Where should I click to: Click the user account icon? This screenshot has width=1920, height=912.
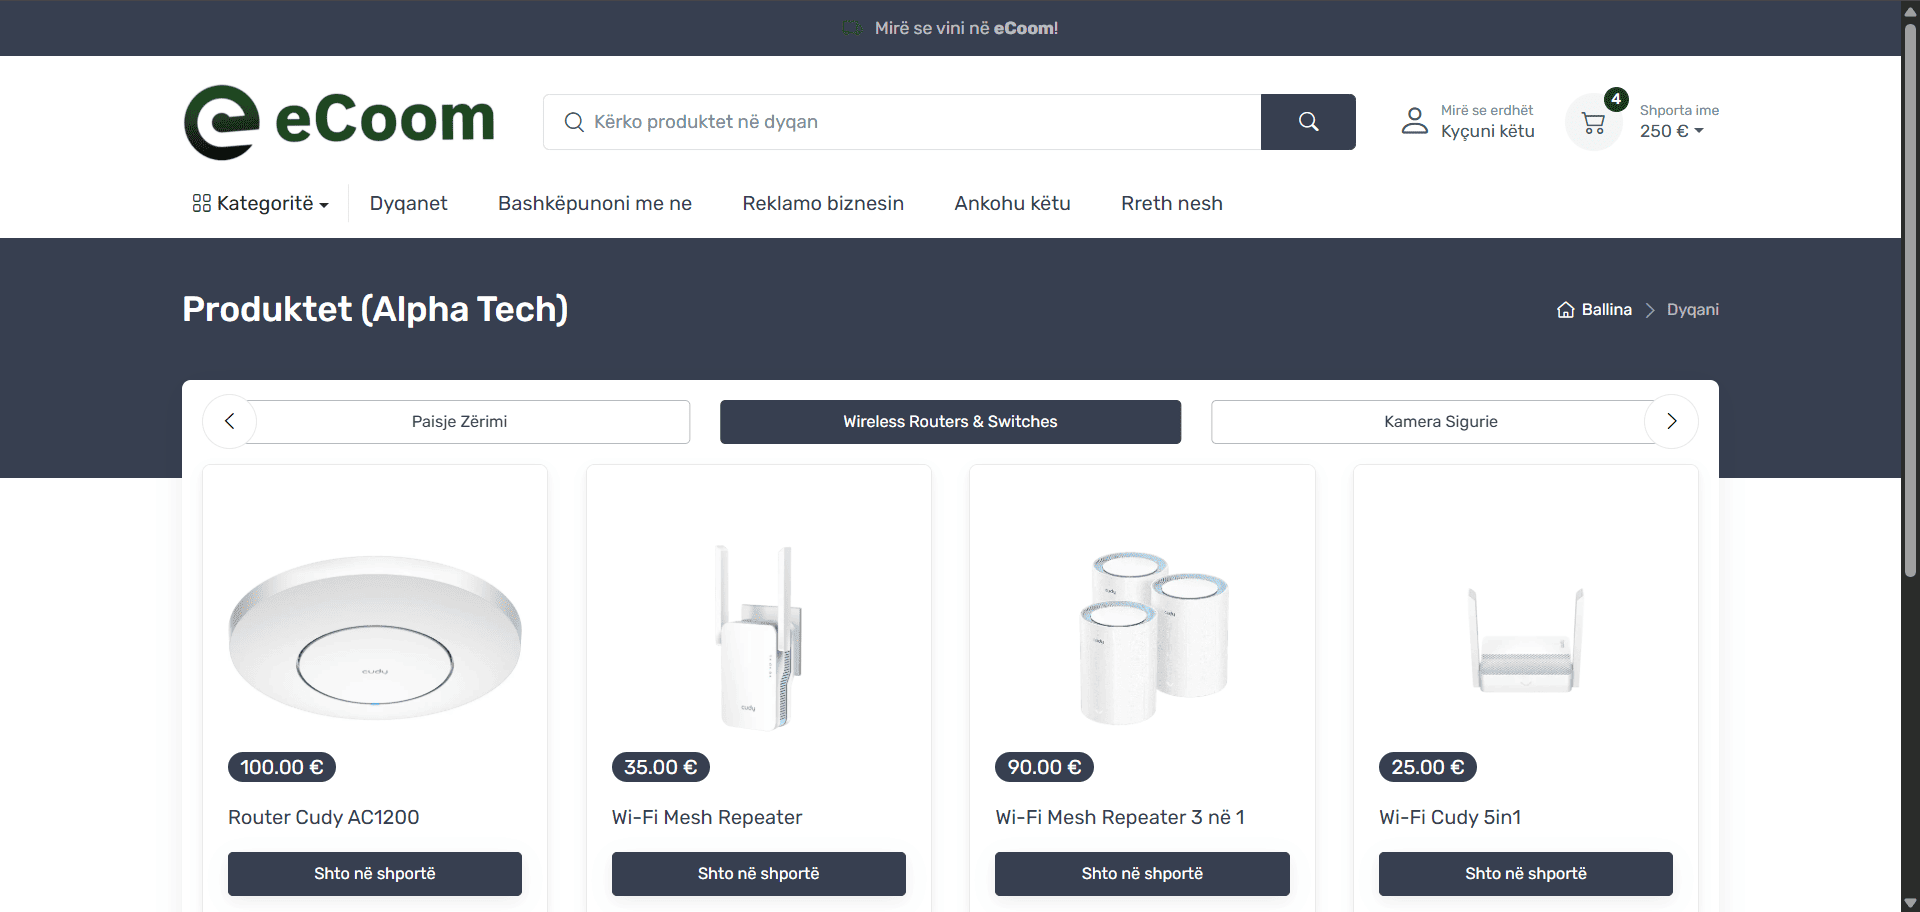click(x=1414, y=121)
